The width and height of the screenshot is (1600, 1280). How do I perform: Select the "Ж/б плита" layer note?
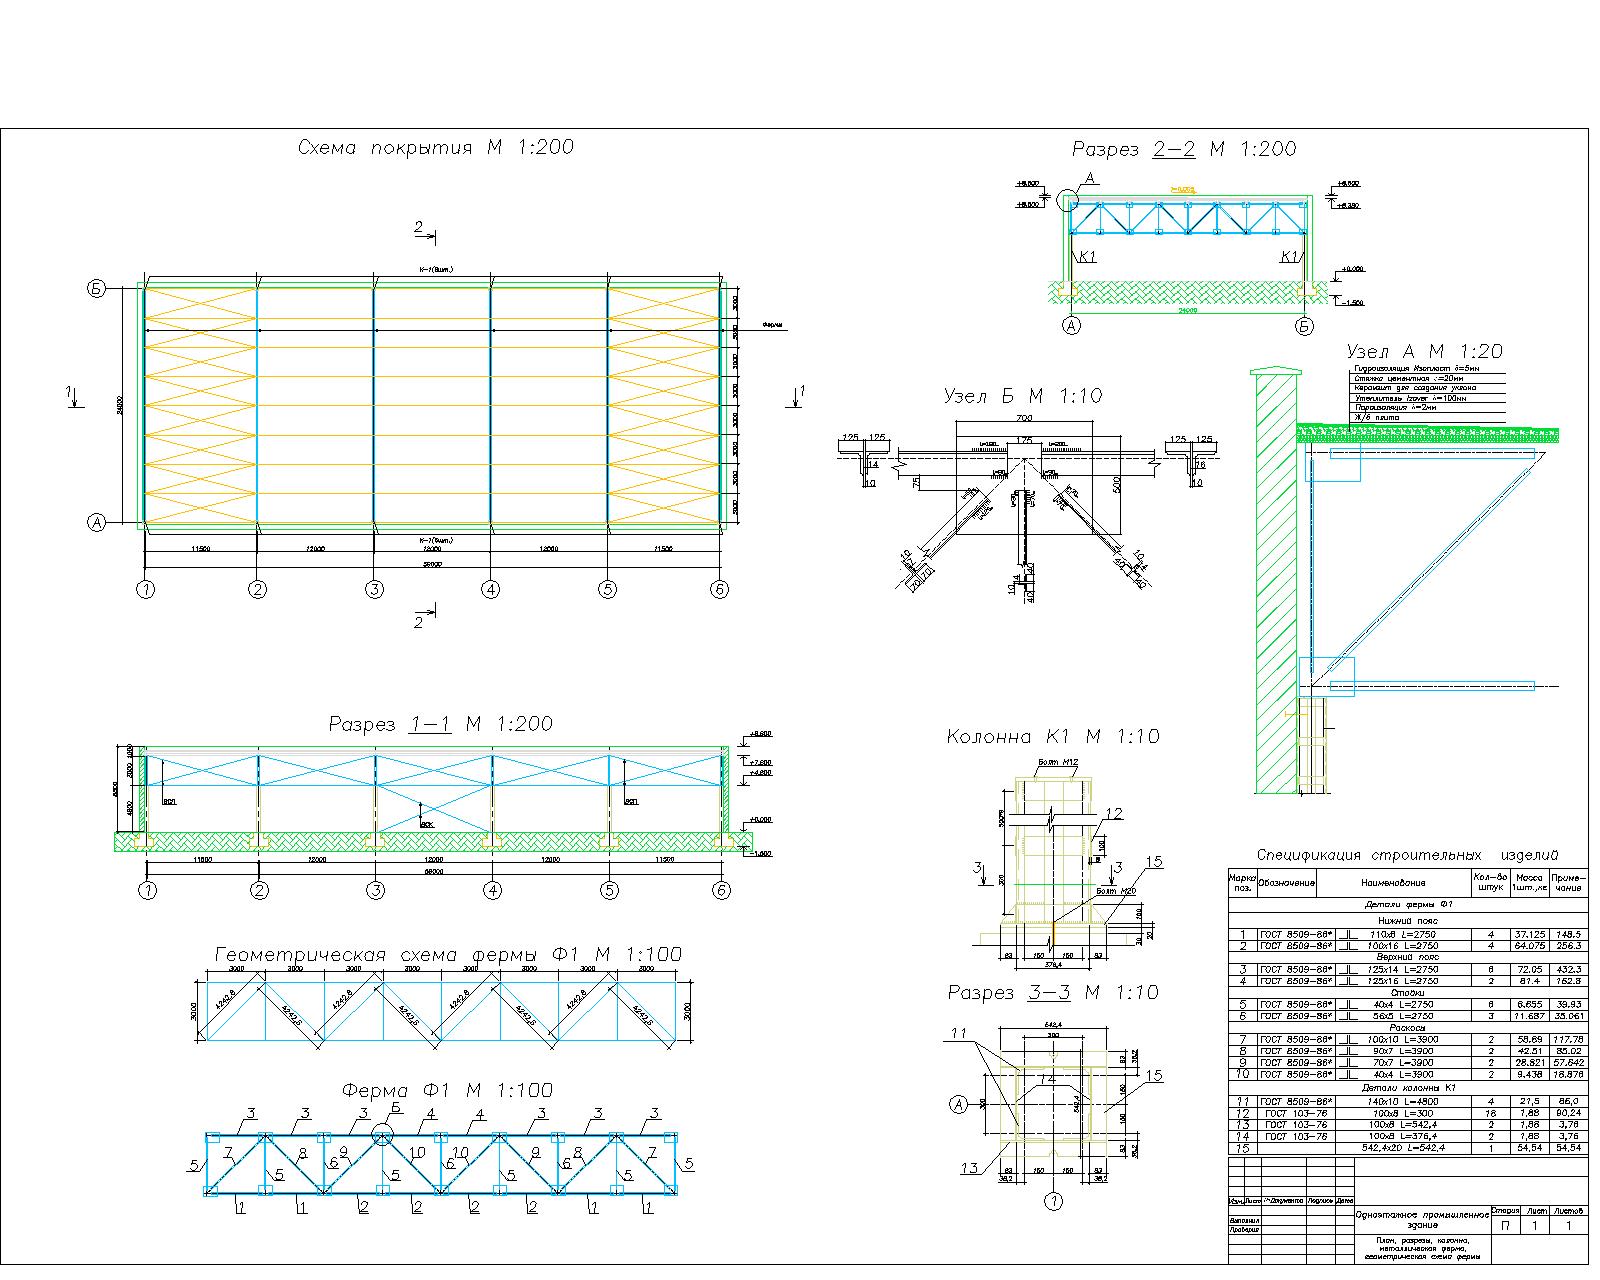1377,418
